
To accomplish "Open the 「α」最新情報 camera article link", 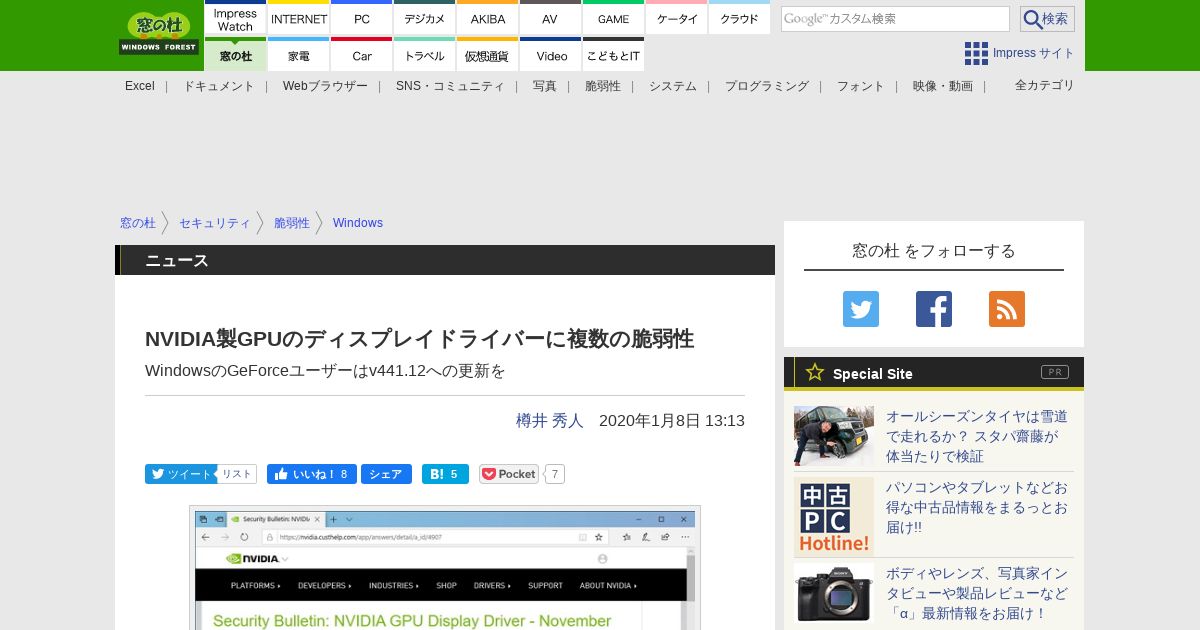I will point(977,593).
